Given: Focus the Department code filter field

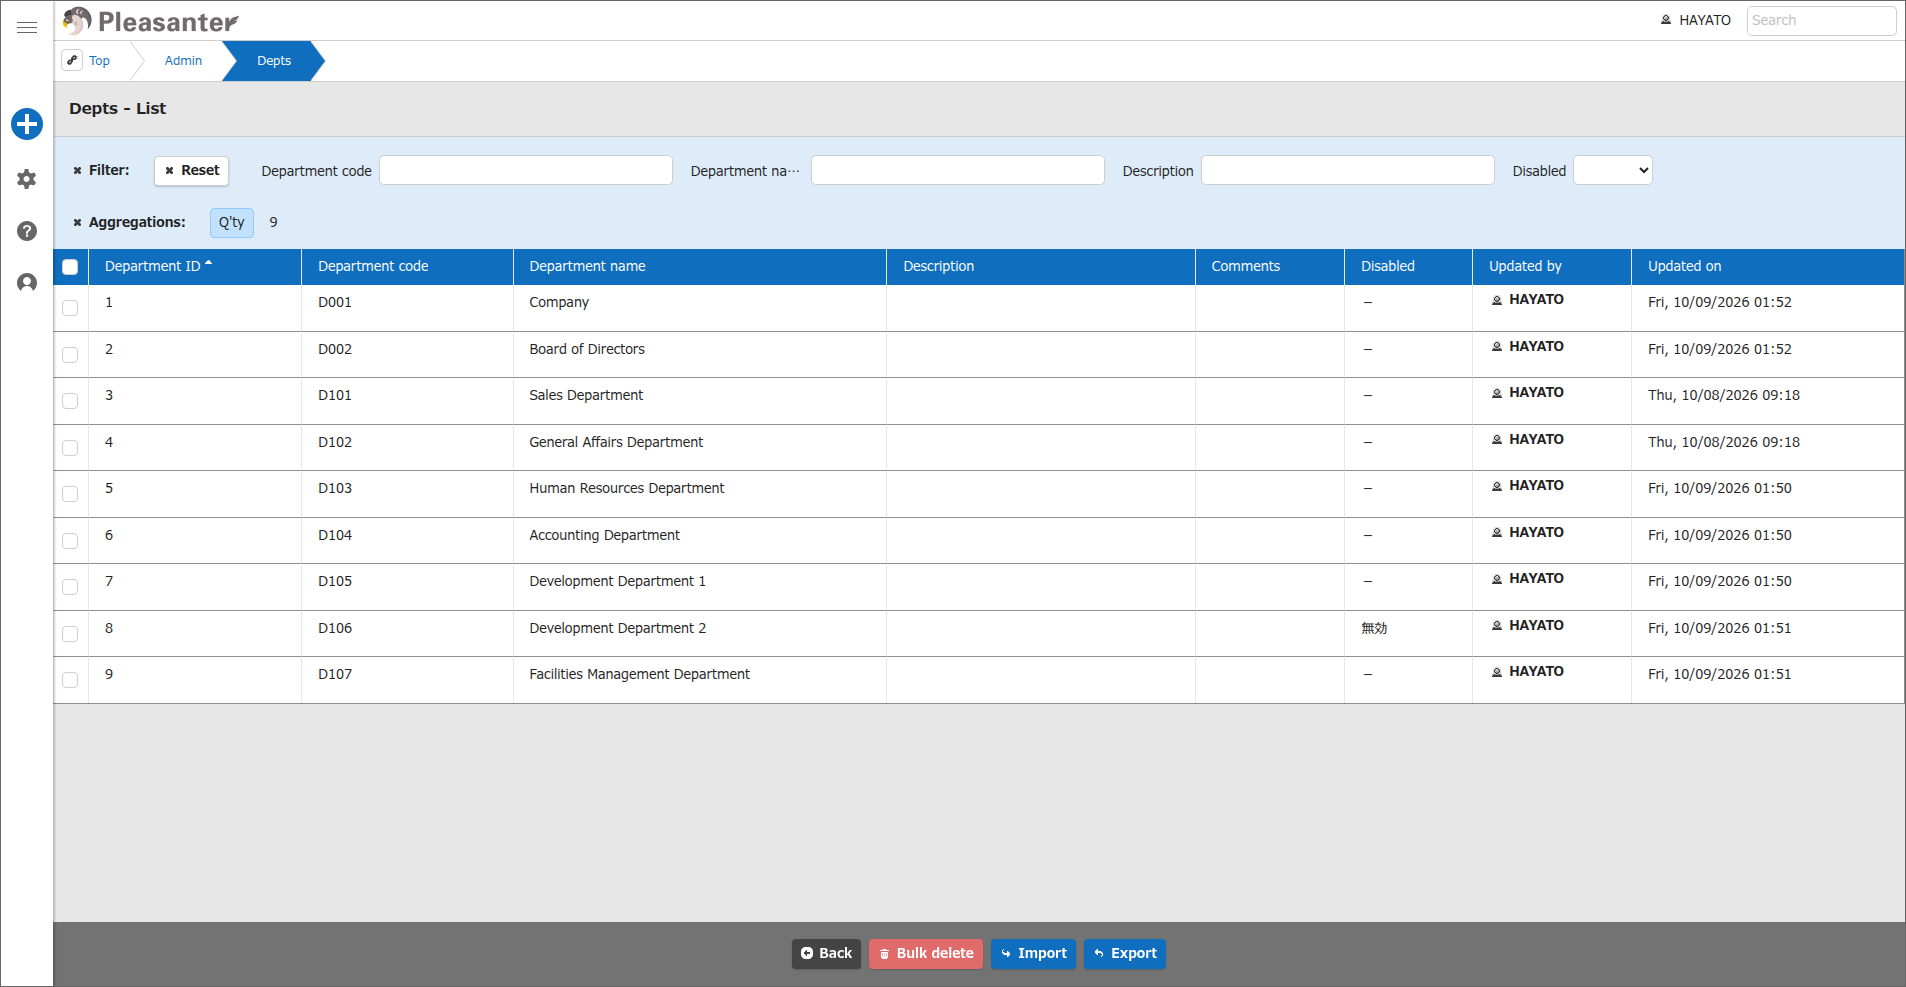Looking at the screenshot, I should [526, 170].
